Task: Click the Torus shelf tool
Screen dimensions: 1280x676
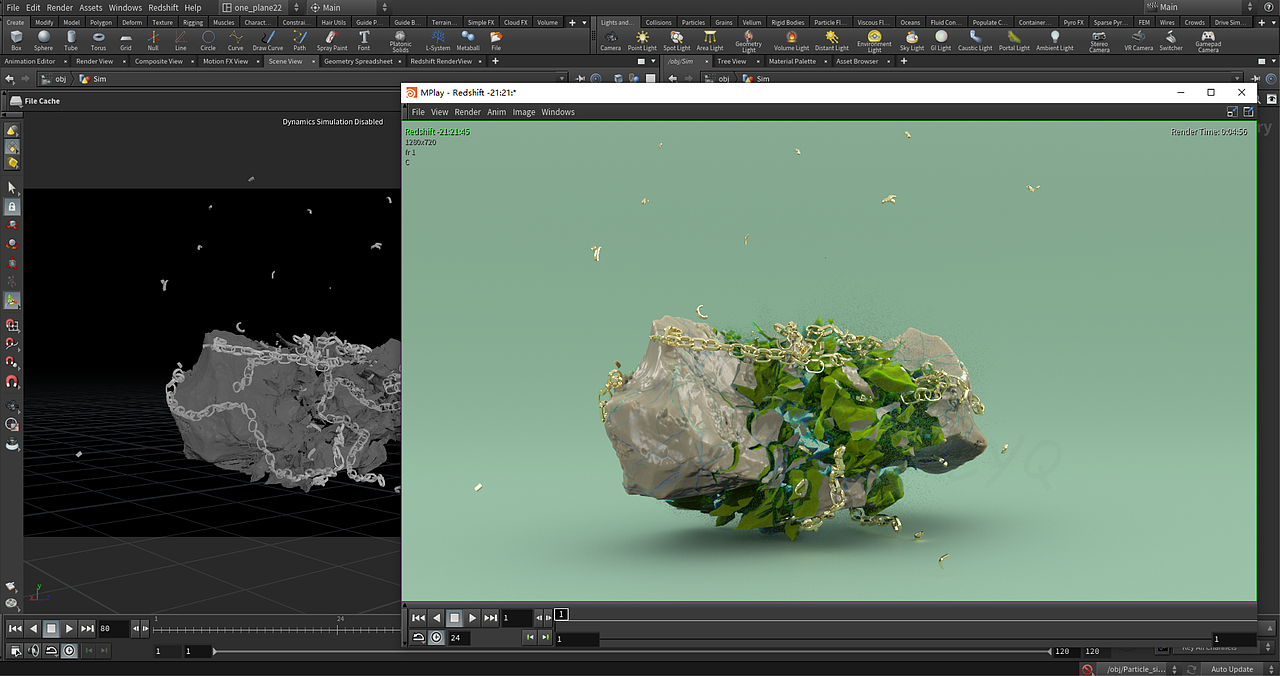Action: [98, 40]
